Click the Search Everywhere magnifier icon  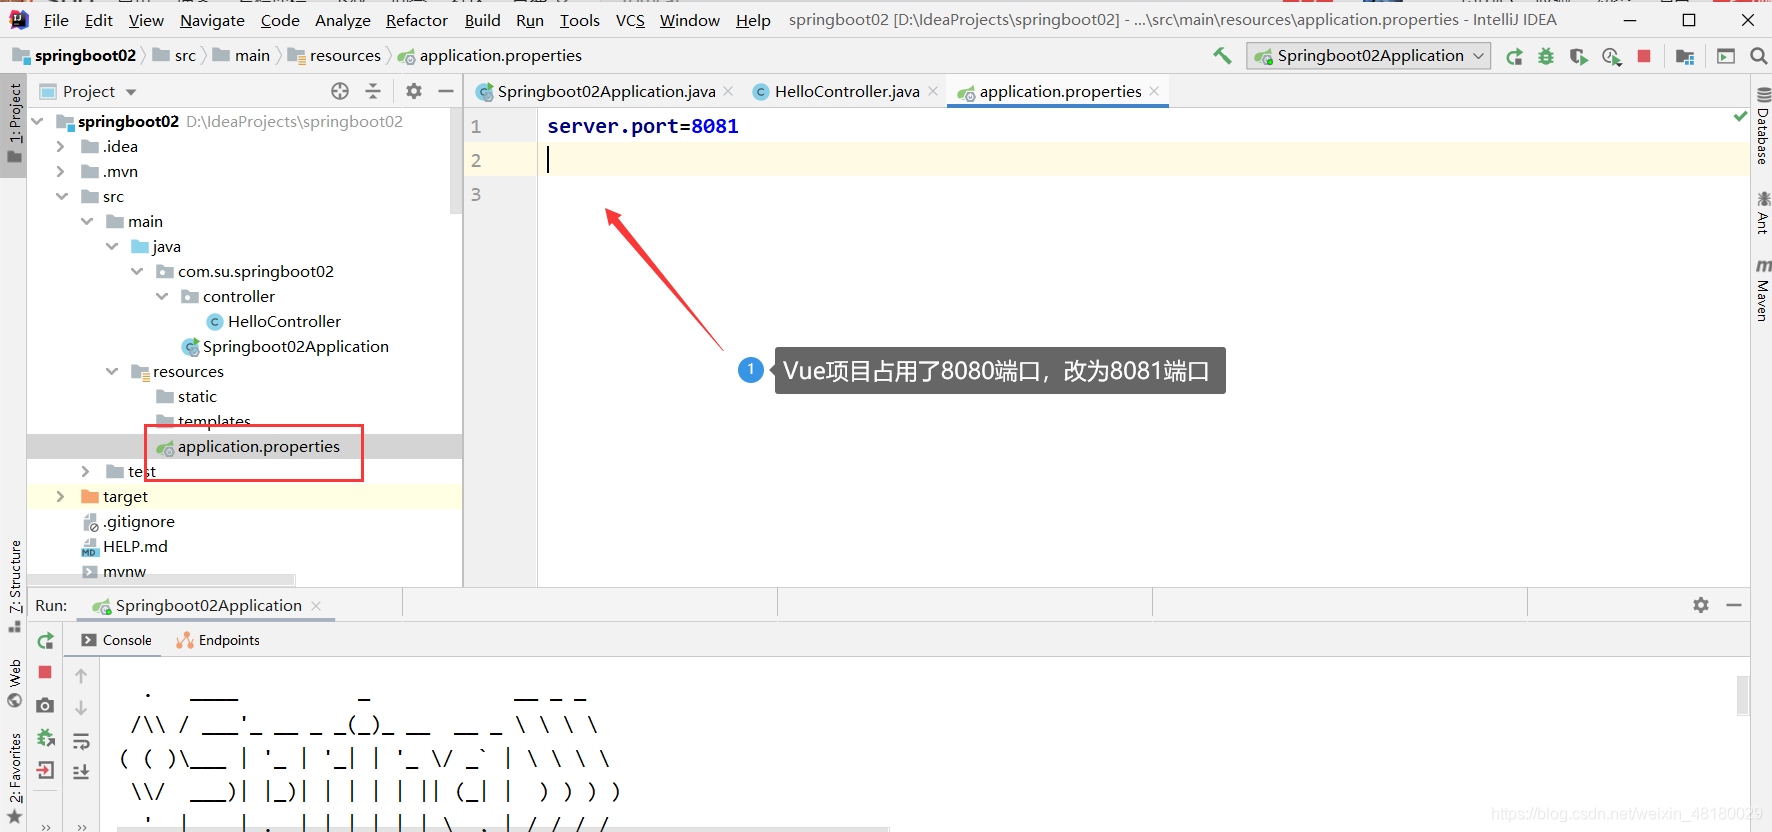tap(1758, 56)
